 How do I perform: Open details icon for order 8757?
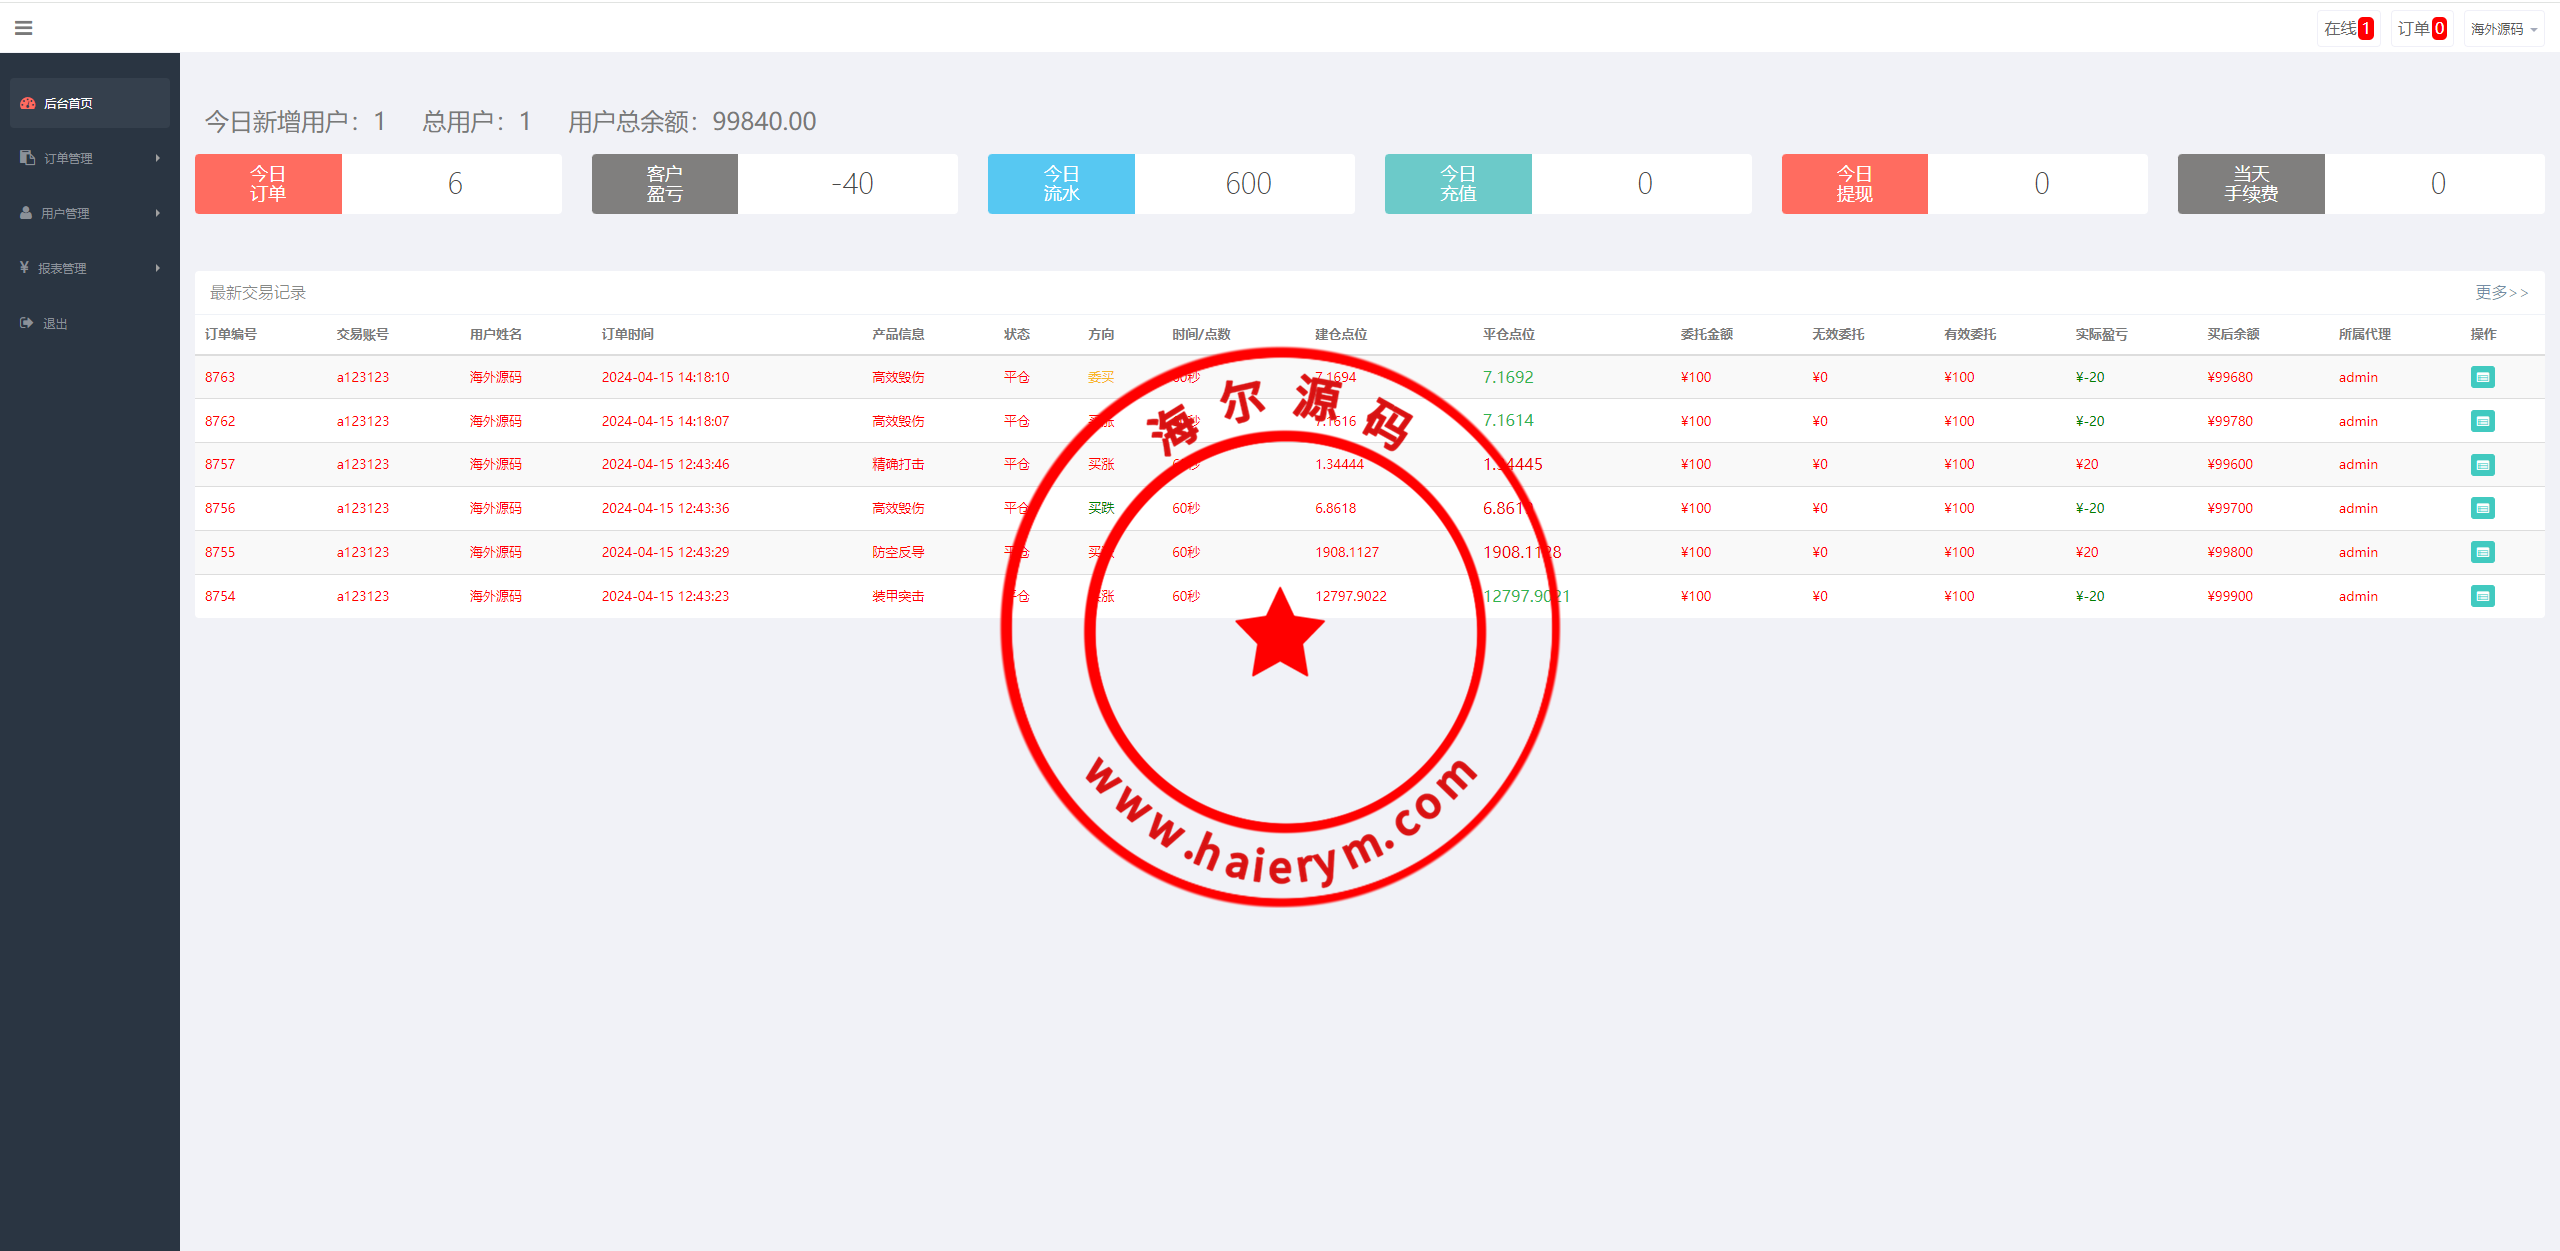tap(2482, 465)
